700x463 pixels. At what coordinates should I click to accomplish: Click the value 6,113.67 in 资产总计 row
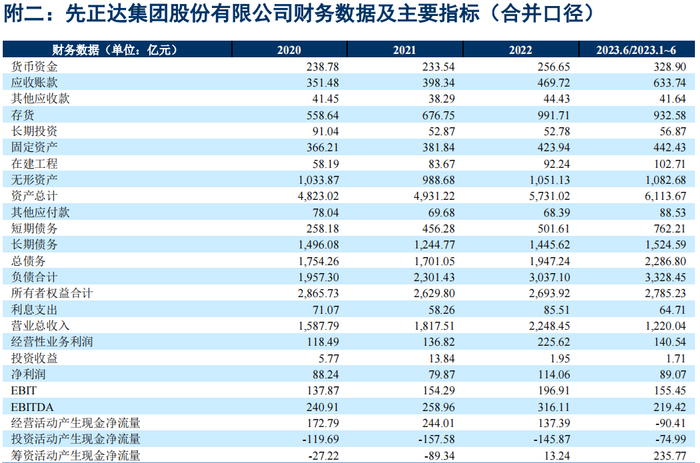coord(665,196)
